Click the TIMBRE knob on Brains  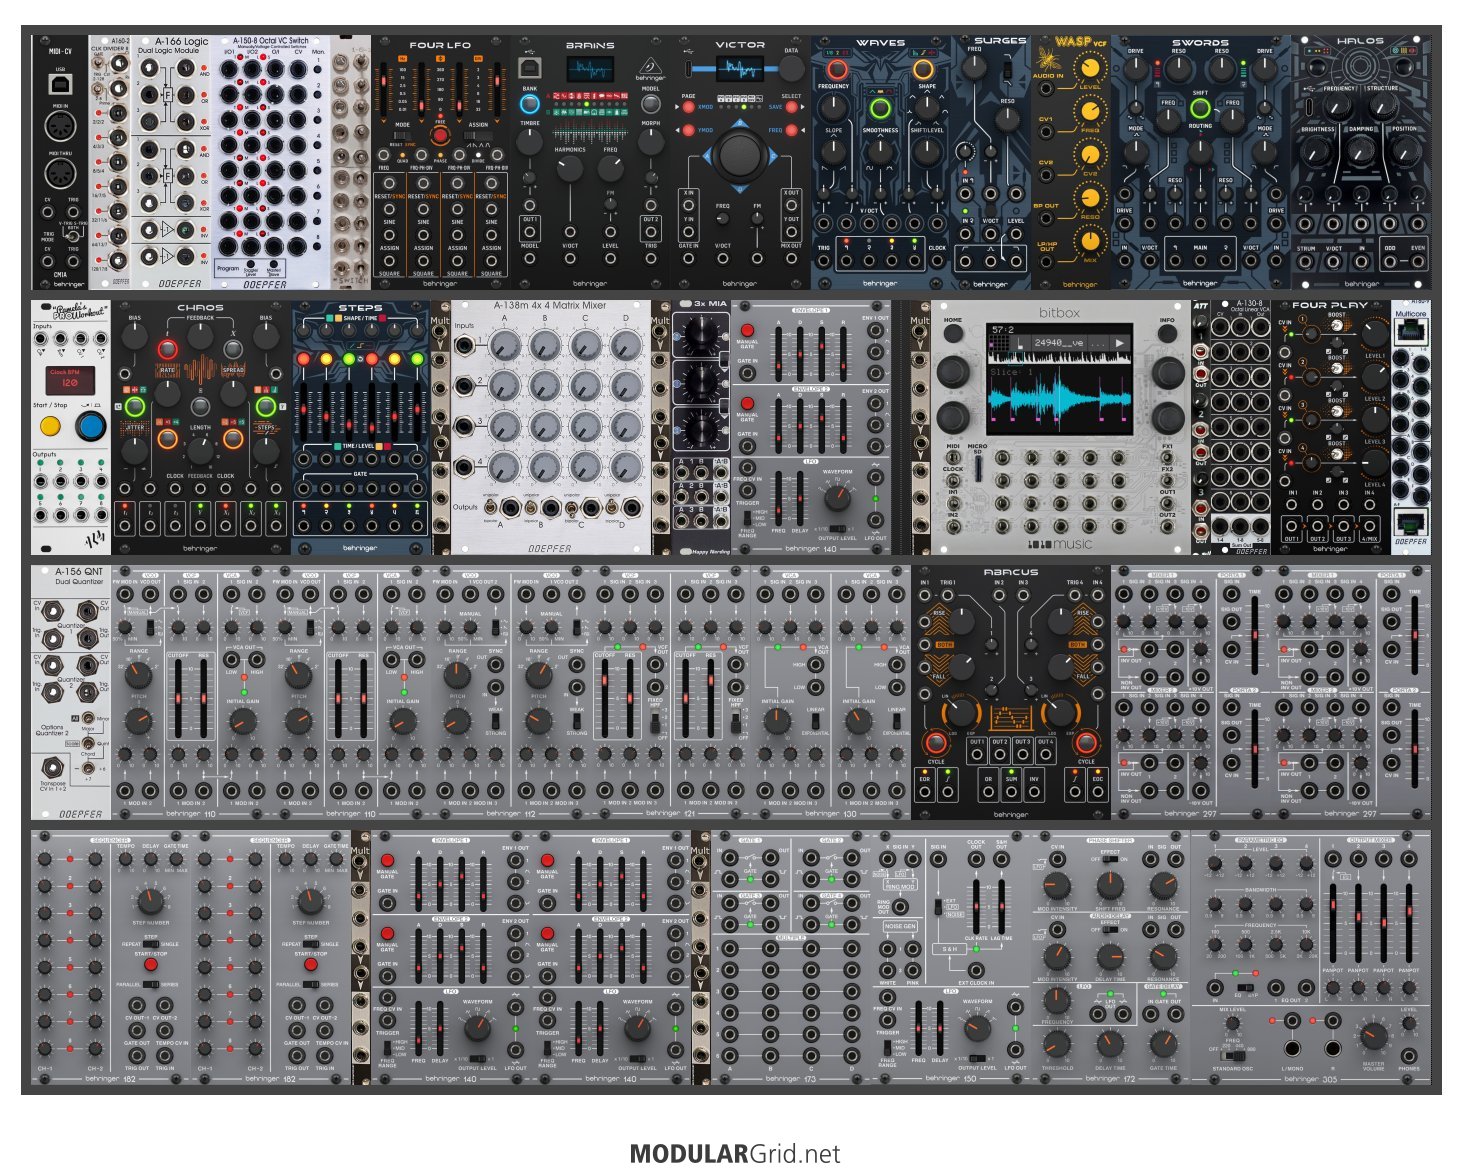[x=530, y=142]
